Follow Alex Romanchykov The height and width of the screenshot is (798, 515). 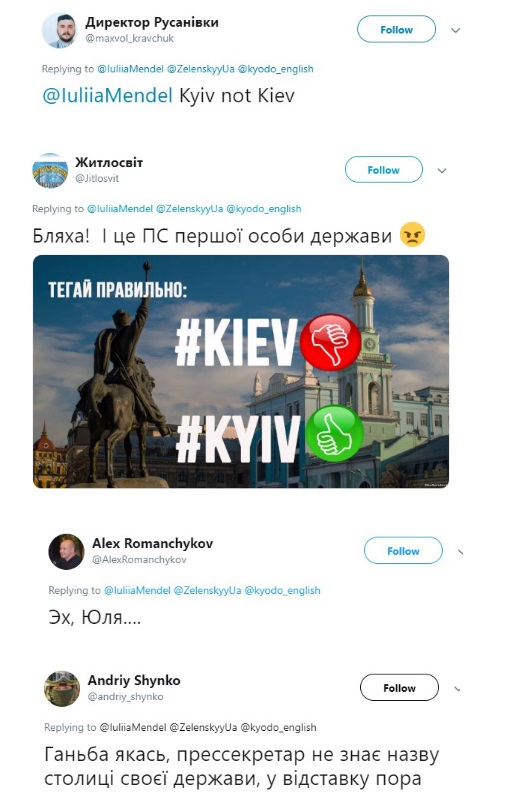(x=403, y=551)
